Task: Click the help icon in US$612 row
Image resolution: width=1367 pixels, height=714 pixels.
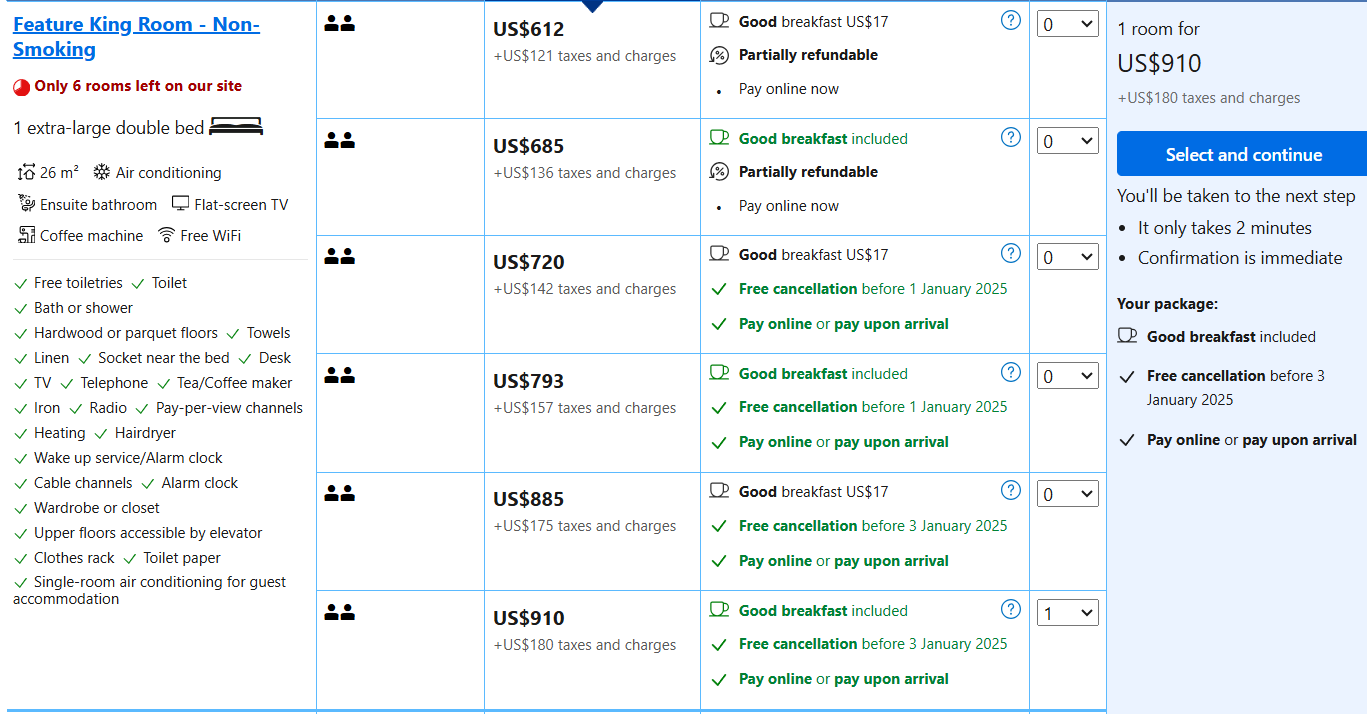Action: point(1011,20)
